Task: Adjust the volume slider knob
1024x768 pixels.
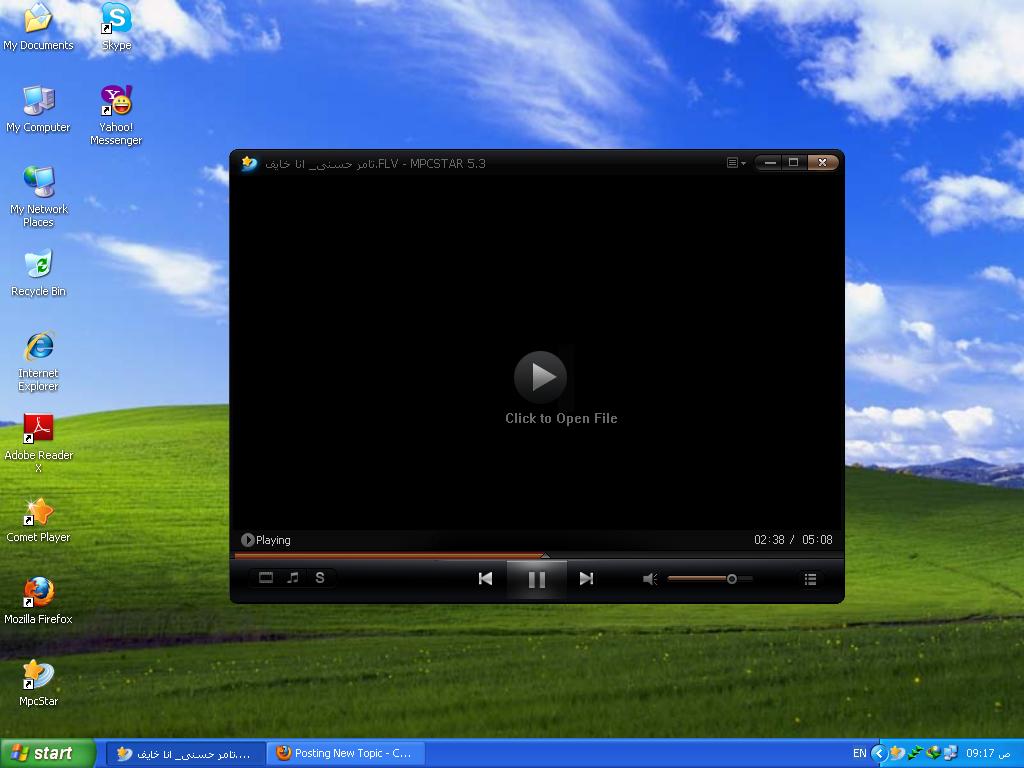Action: [732, 579]
